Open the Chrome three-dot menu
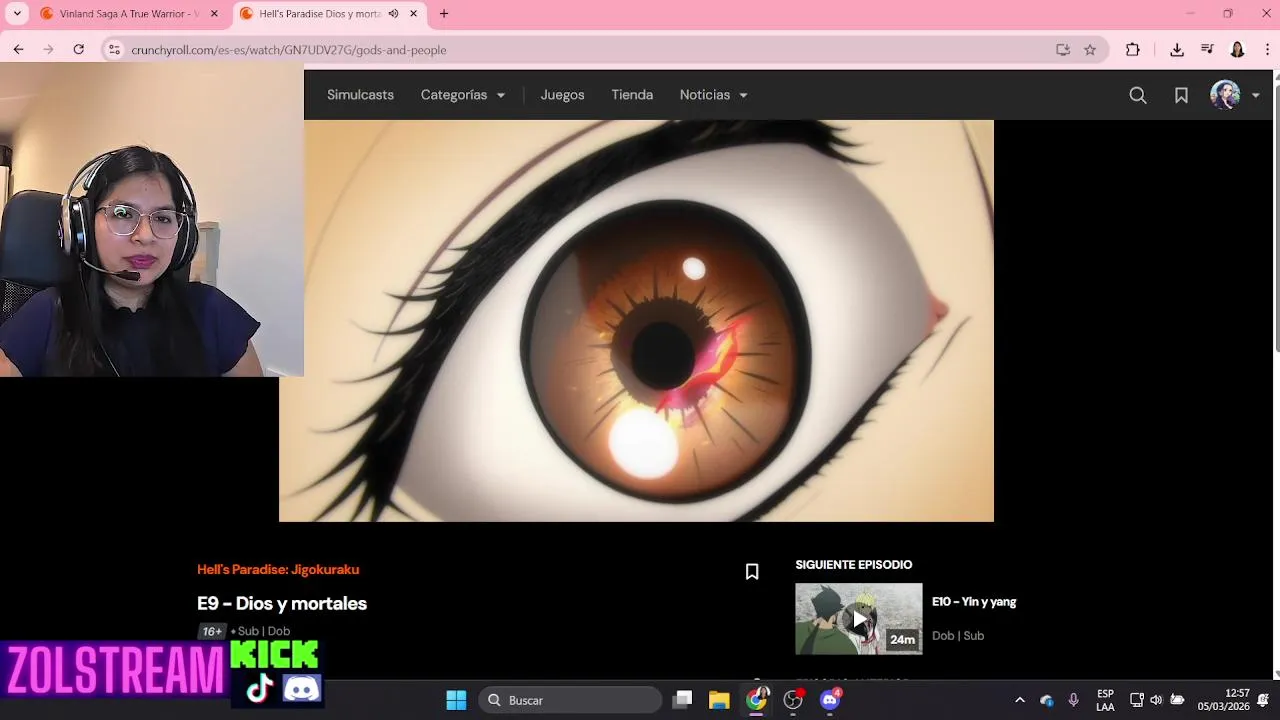The height and width of the screenshot is (720, 1280). [x=1267, y=49]
